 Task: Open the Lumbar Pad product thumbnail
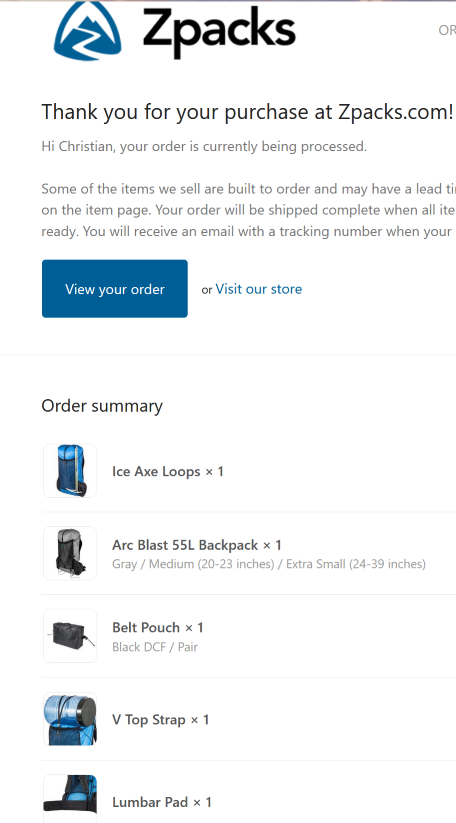(x=70, y=800)
